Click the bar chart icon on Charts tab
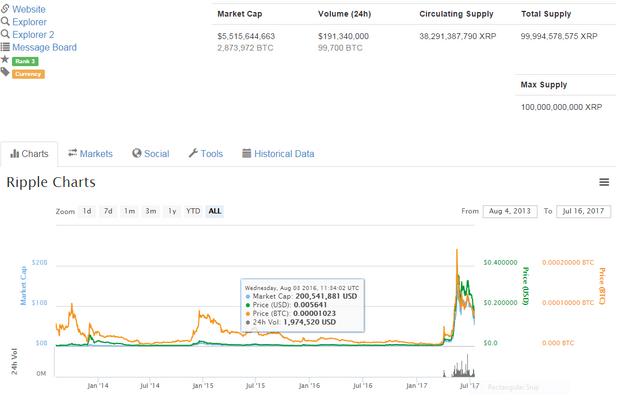This screenshot has width=640, height=405. (x=15, y=154)
